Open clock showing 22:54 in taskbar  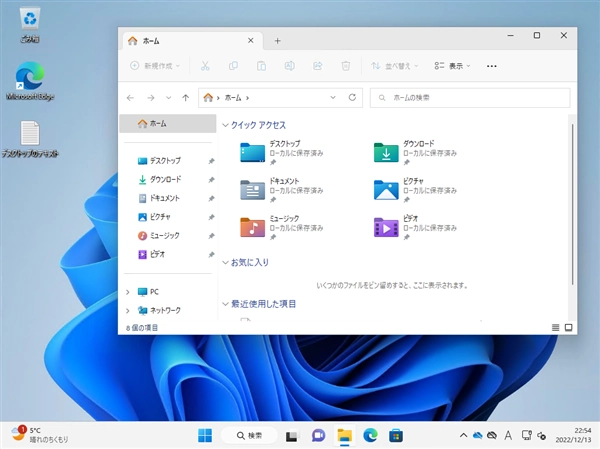[x=573, y=435]
